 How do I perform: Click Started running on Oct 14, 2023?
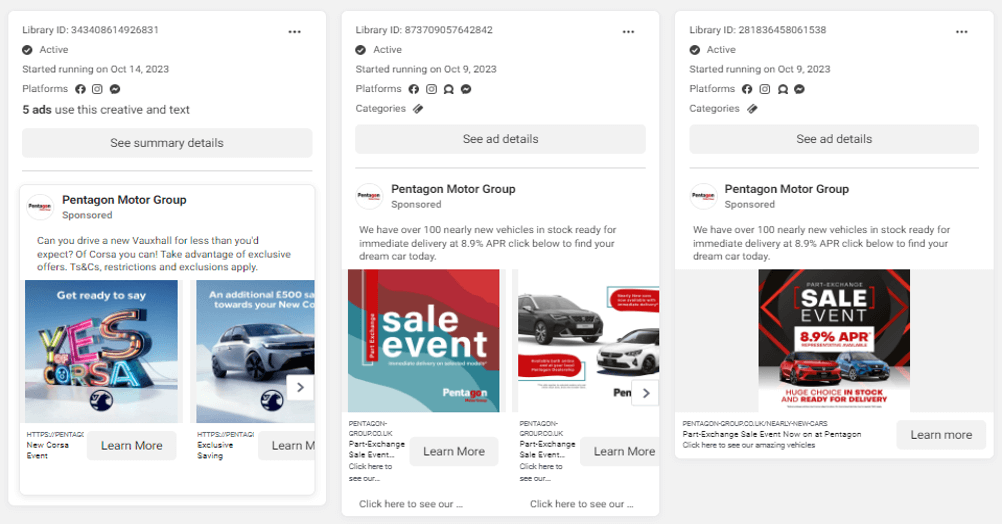tap(95, 69)
